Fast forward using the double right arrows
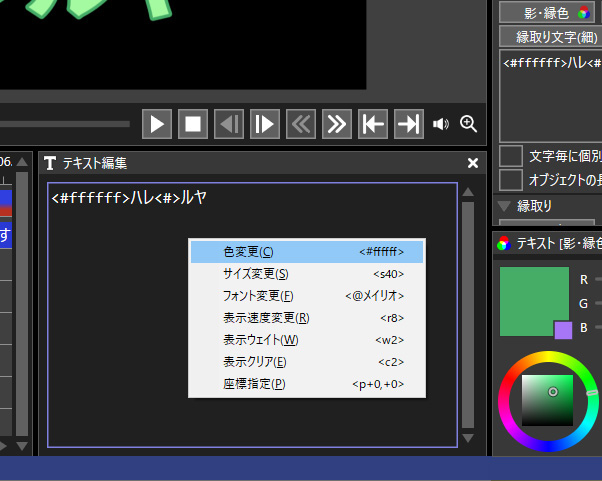This screenshot has width=602, height=481. 337,124
